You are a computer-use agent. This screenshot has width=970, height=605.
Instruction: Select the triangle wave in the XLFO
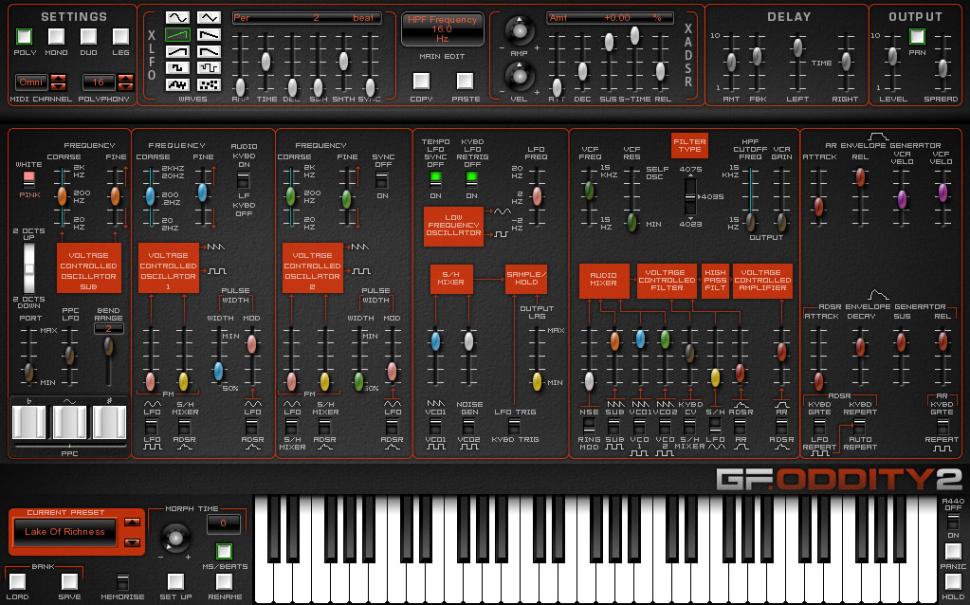click(209, 17)
